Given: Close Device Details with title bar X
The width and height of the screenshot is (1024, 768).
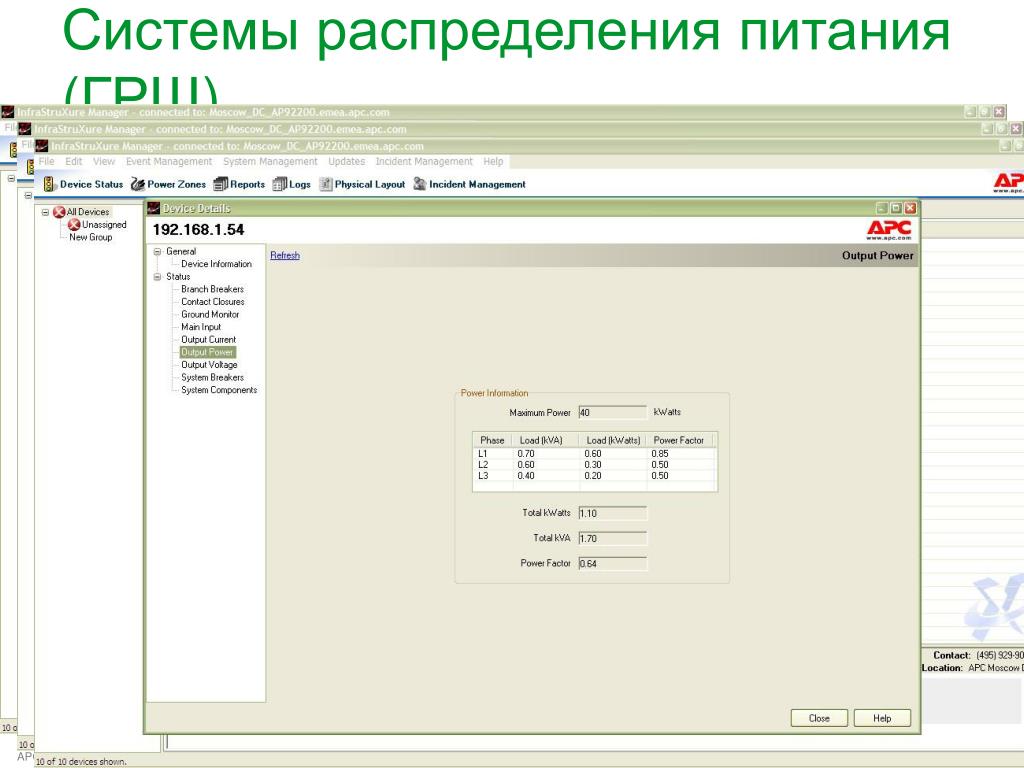Looking at the screenshot, I should tap(910, 208).
